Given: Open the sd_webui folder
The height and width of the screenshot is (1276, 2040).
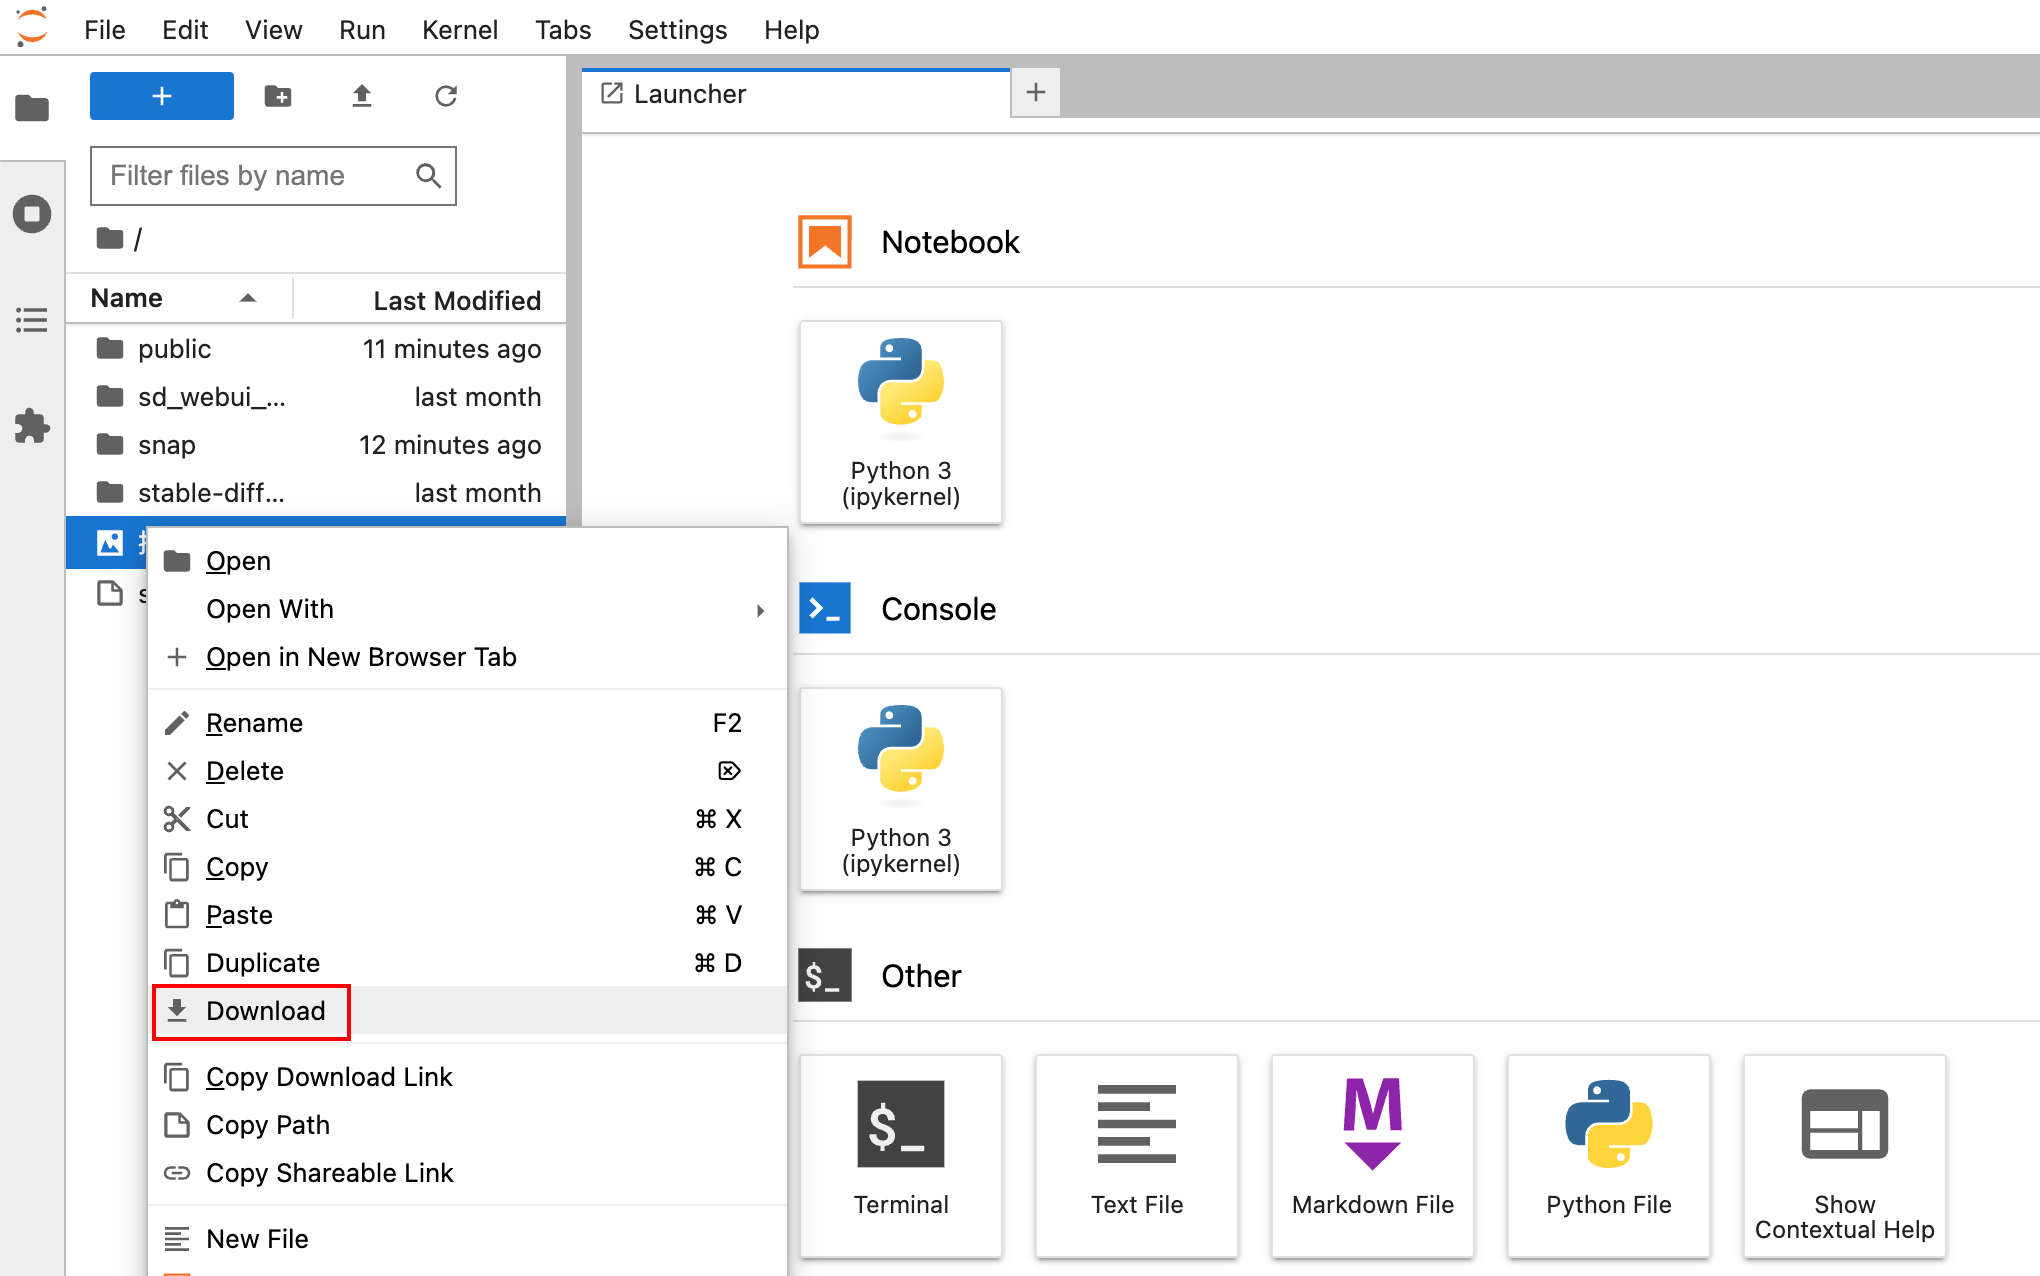Looking at the screenshot, I should (210, 397).
